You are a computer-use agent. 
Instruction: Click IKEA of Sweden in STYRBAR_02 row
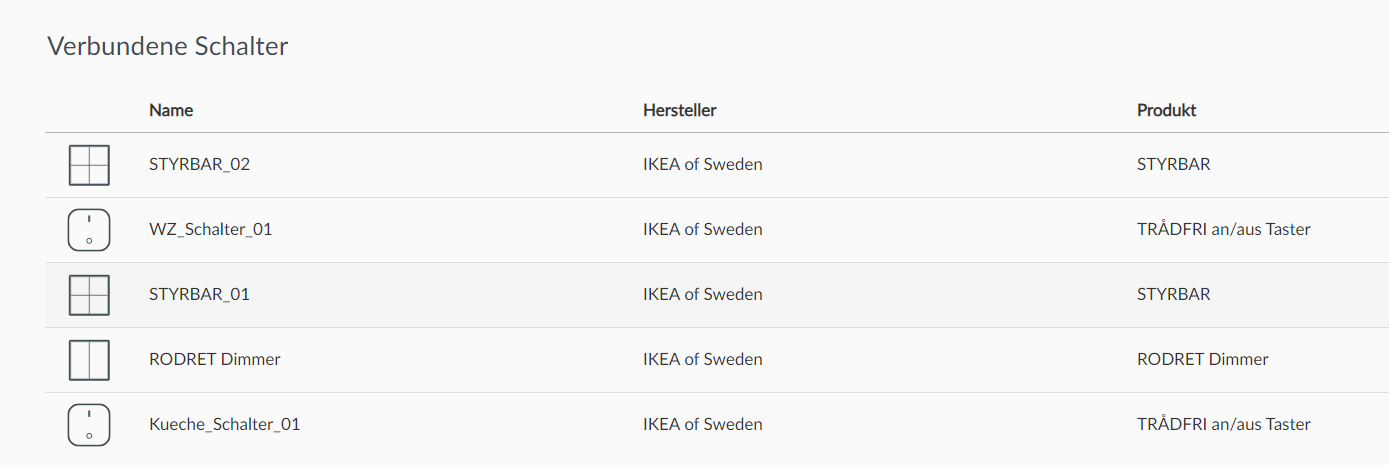point(702,164)
